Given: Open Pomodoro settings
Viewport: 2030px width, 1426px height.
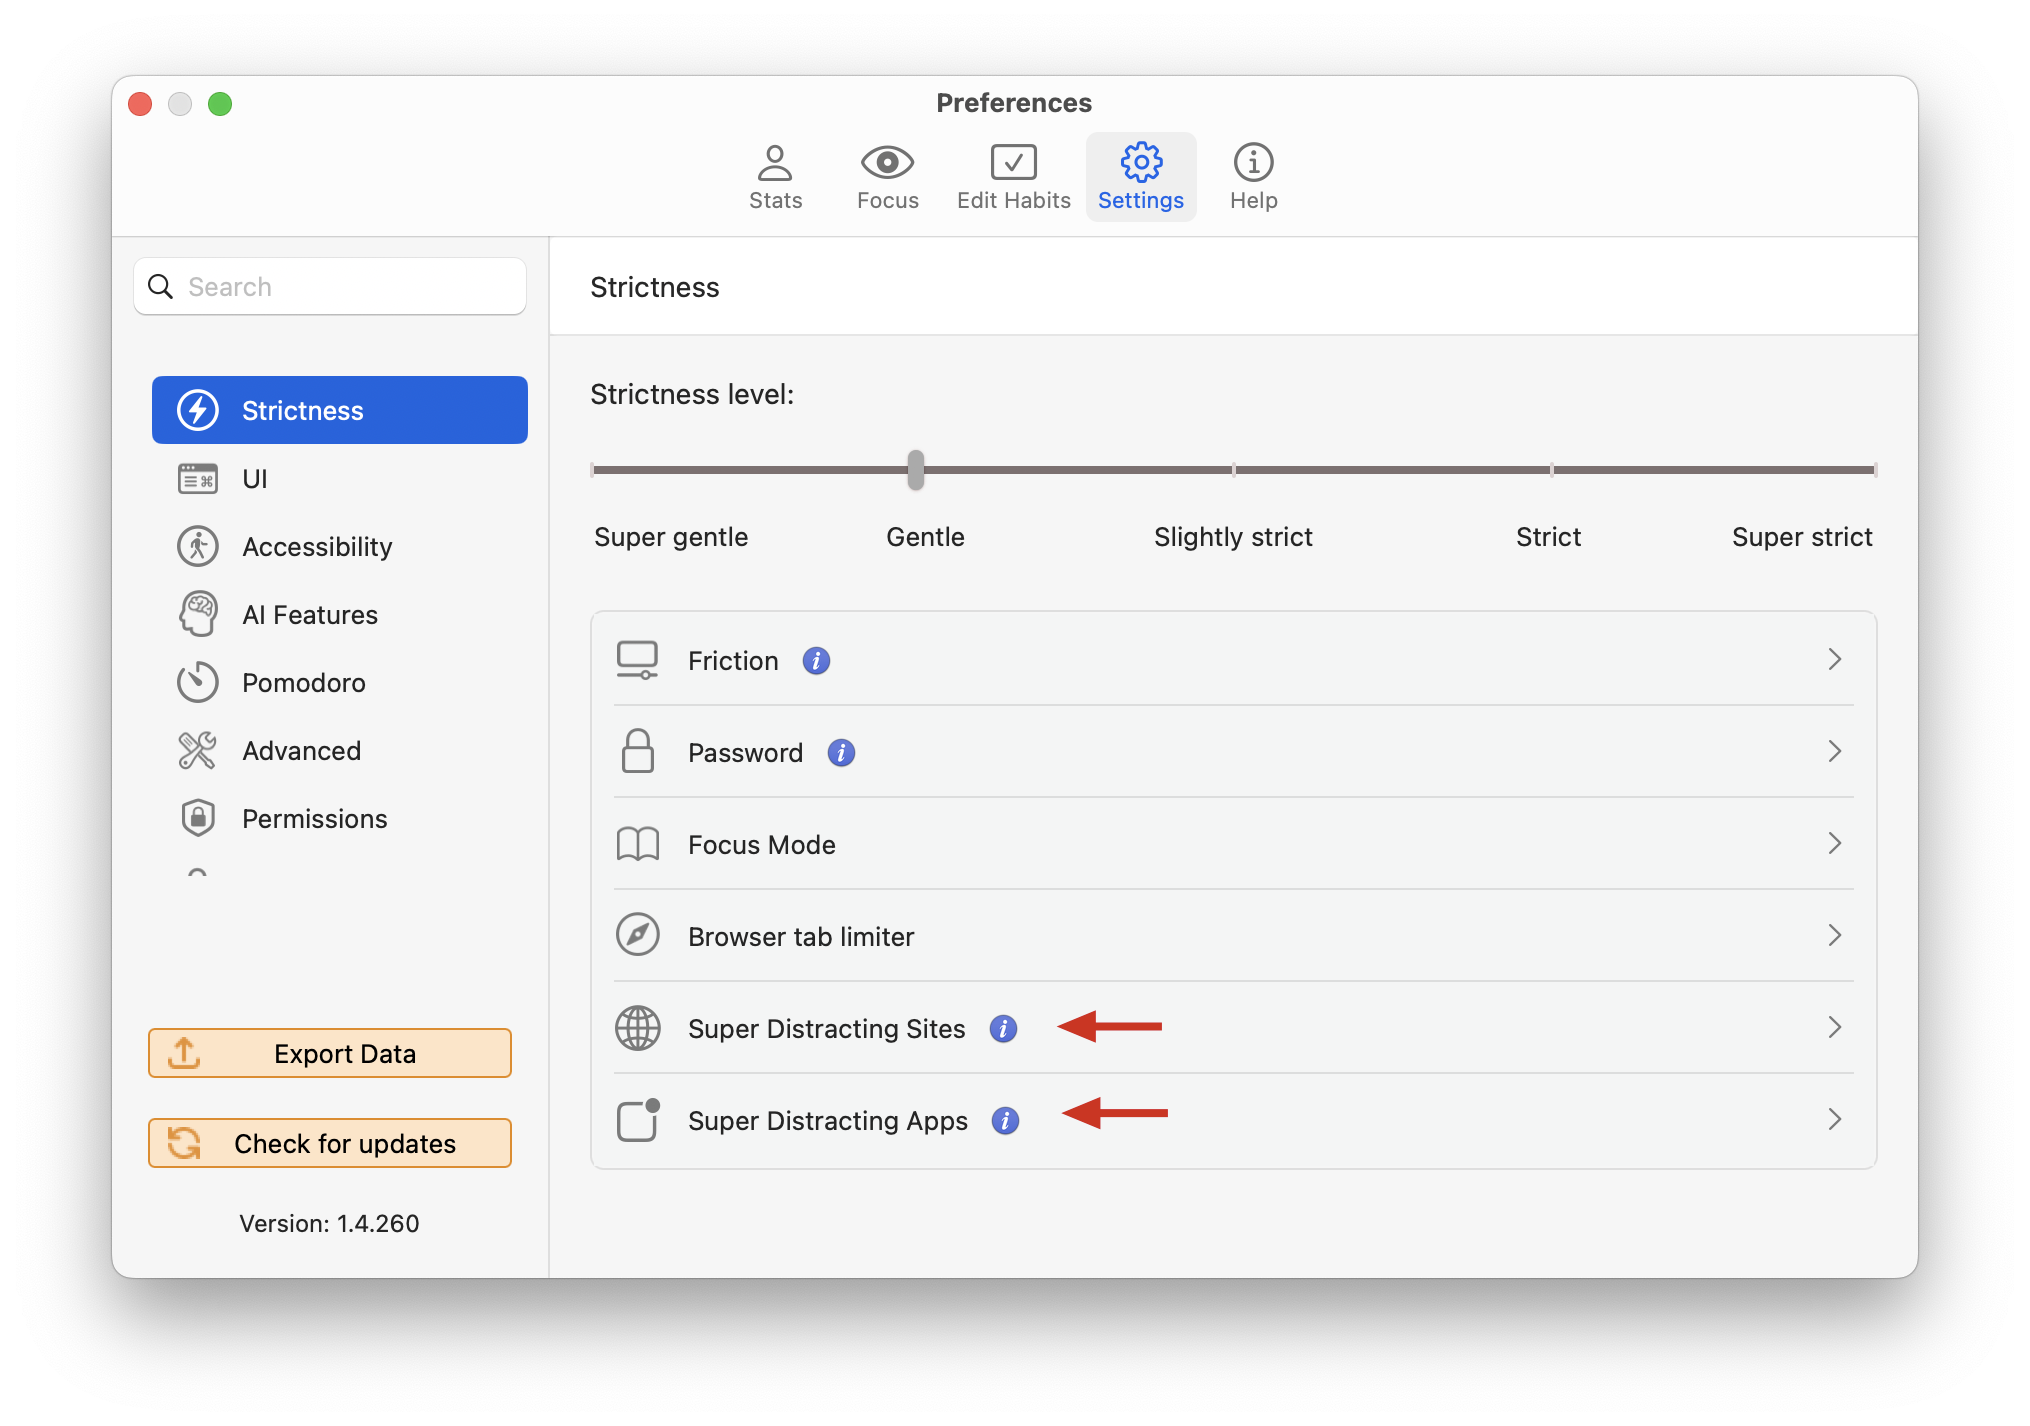Looking at the screenshot, I should [x=340, y=683].
